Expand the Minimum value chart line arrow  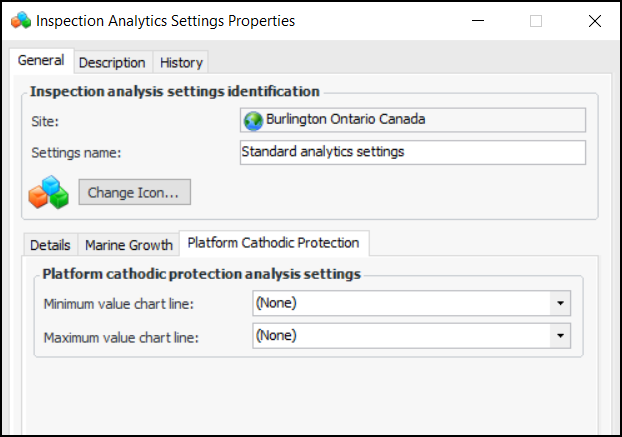coord(561,302)
